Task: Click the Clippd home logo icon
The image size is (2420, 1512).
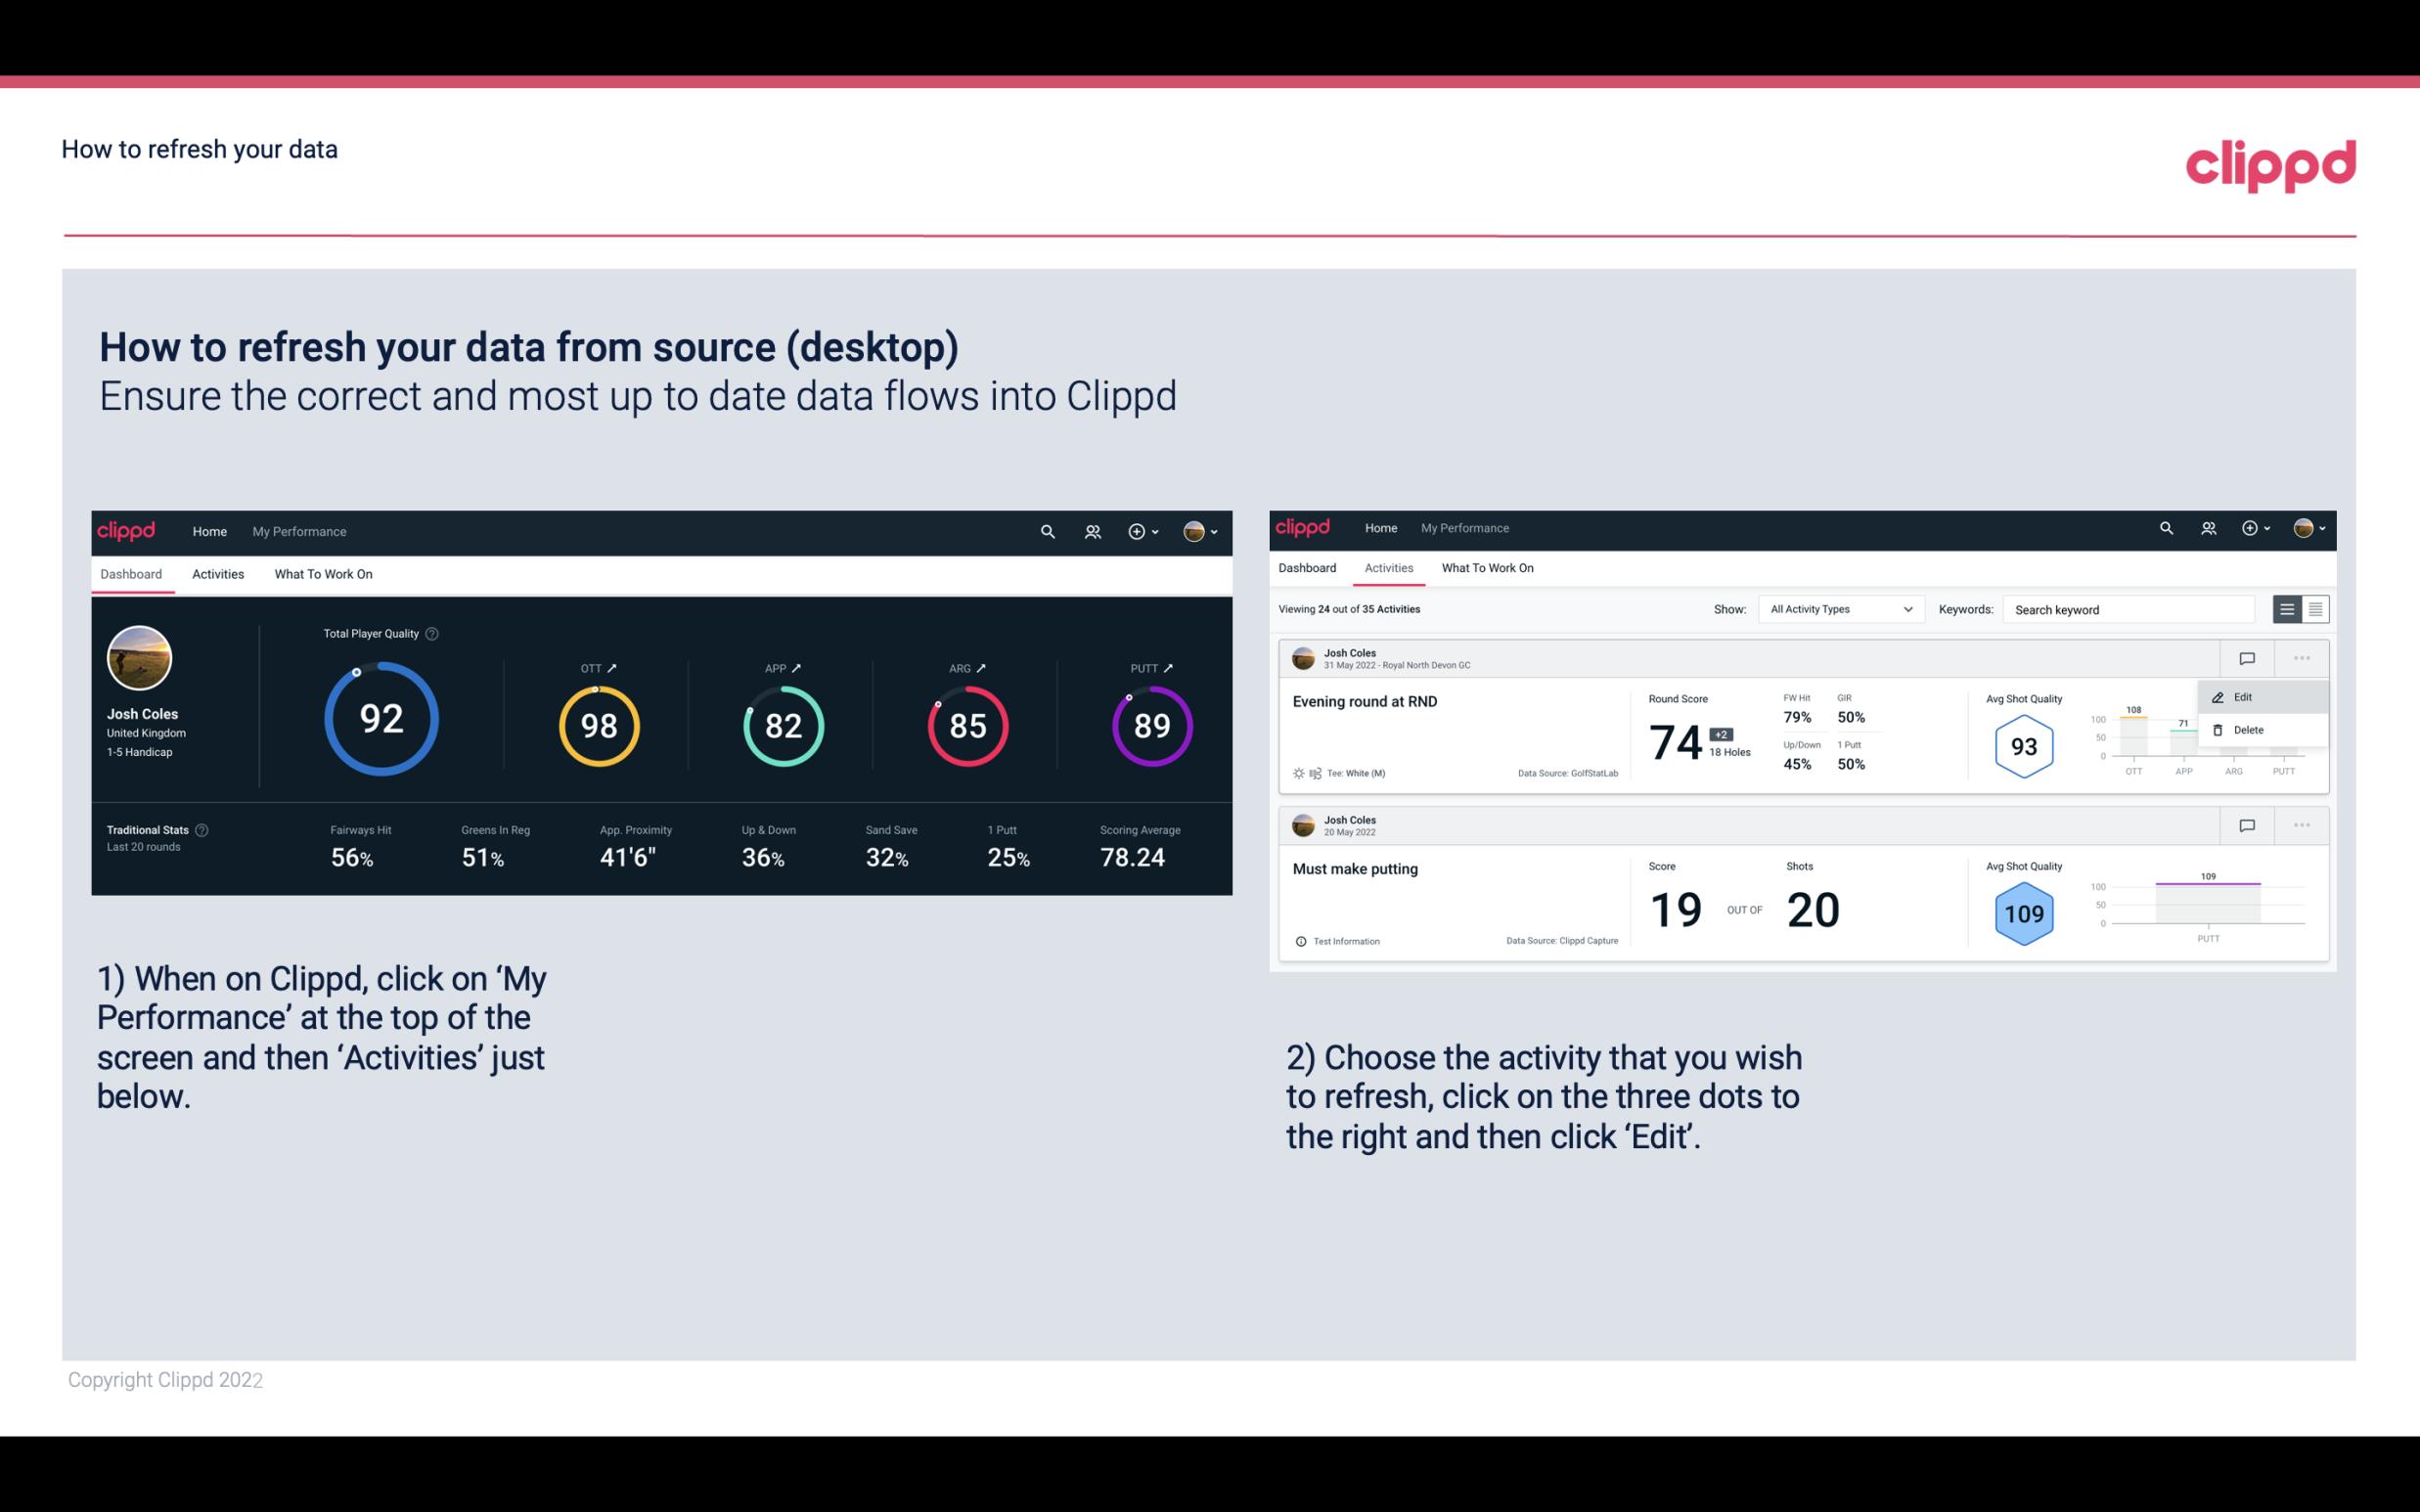Action: click(x=127, y=529)
